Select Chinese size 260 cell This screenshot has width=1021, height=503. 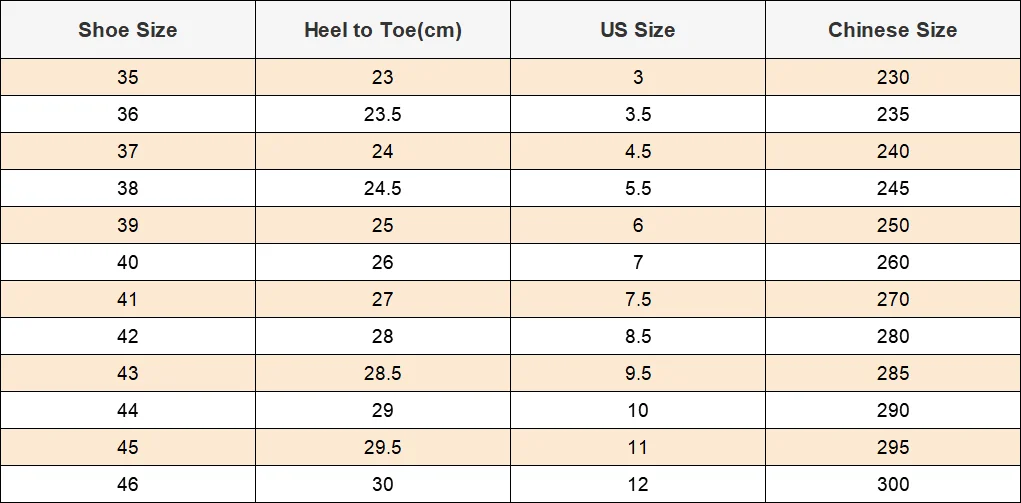point(893,262)
